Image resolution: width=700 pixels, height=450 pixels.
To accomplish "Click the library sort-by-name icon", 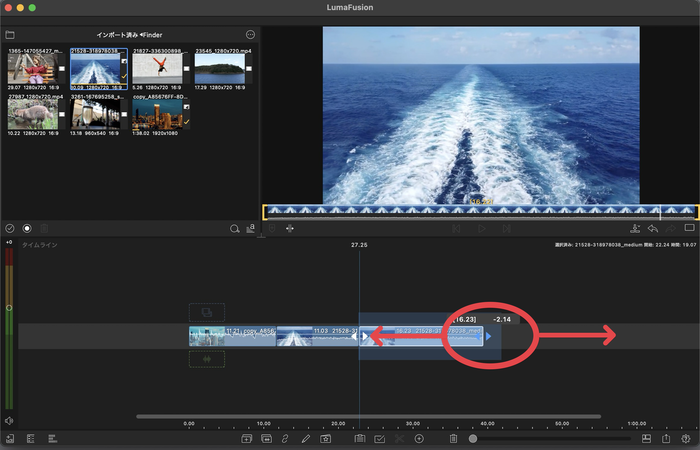I will tap(251, 229).
